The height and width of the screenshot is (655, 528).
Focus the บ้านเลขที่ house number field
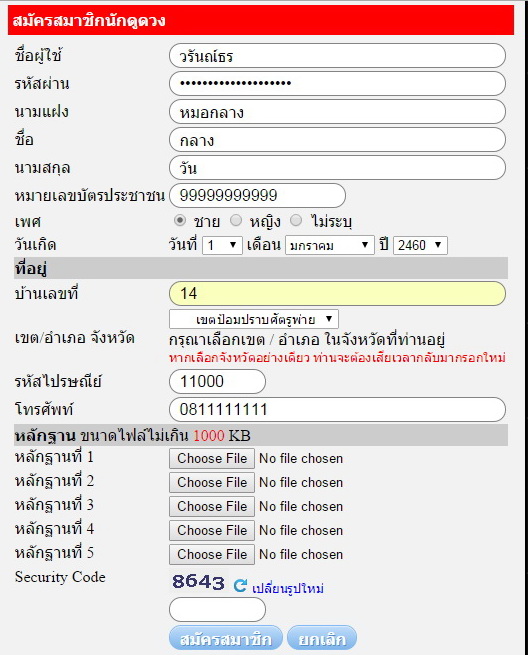(x=338, y=293)
